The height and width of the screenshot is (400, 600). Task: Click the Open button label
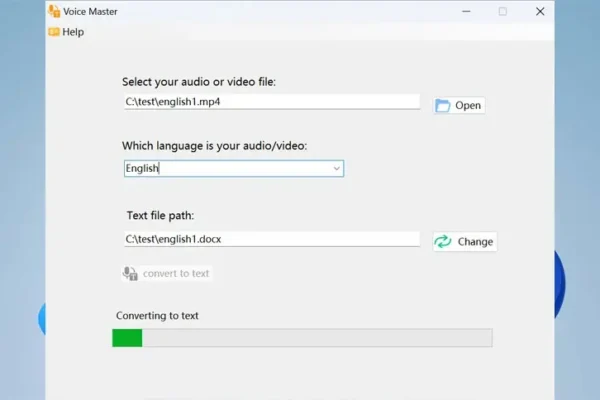tap(468, 106)
